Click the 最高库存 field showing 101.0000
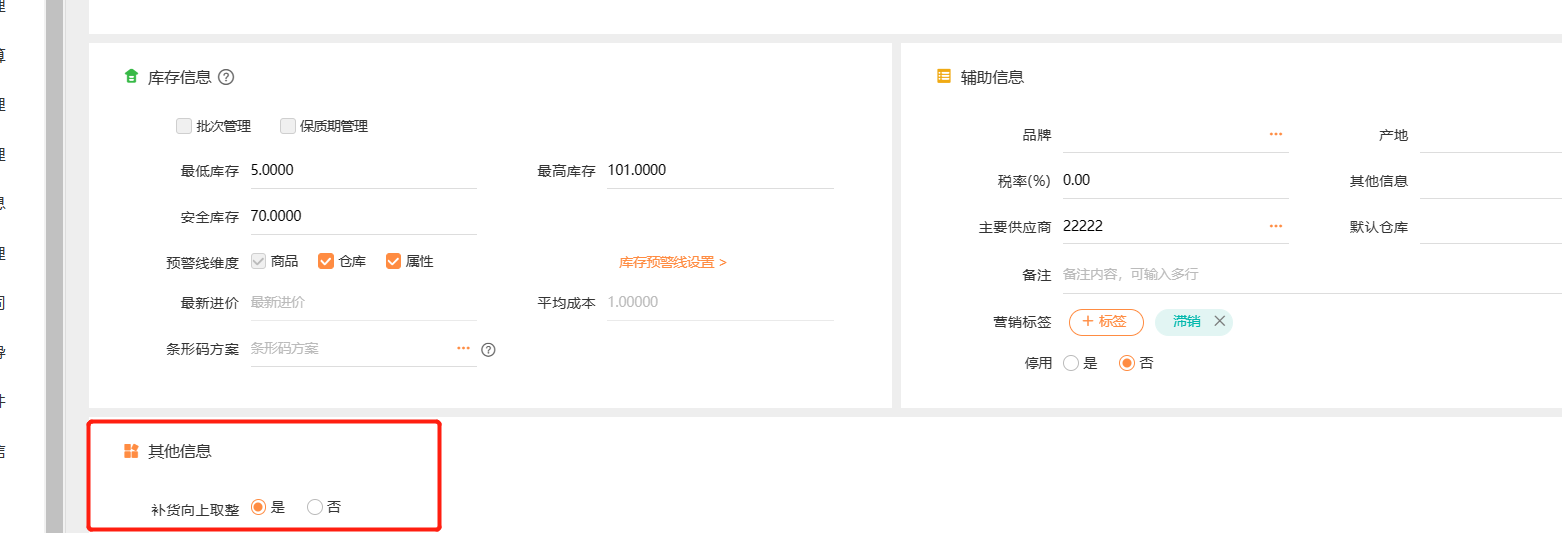The height and width of the screenshot is (533, 1562). (x=720, y=171)
